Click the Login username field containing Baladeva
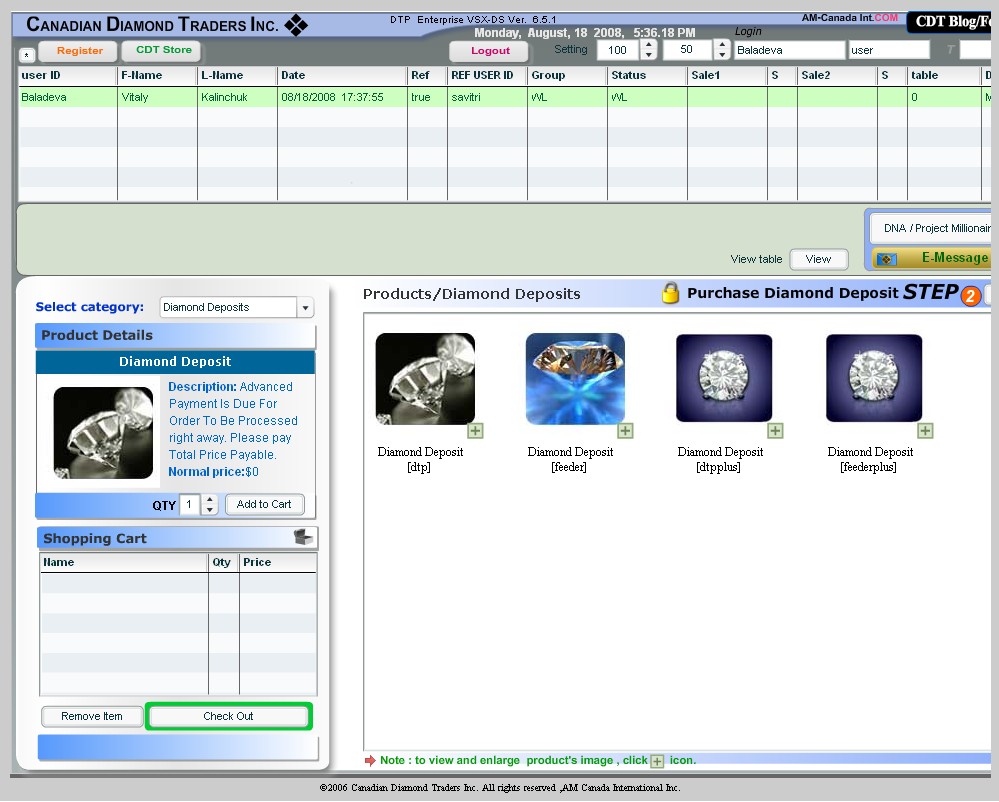The height and width of the screenshot is (802, 999). 790,50
